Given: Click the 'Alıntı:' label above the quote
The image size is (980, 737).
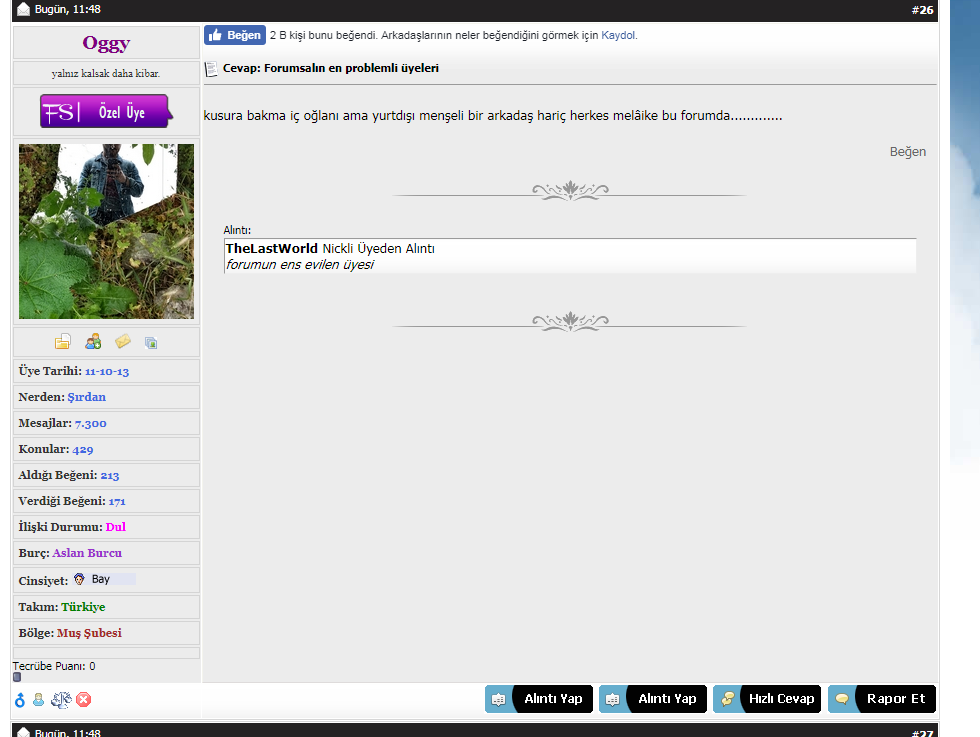Looking at the screenshot, I should 237,230.
